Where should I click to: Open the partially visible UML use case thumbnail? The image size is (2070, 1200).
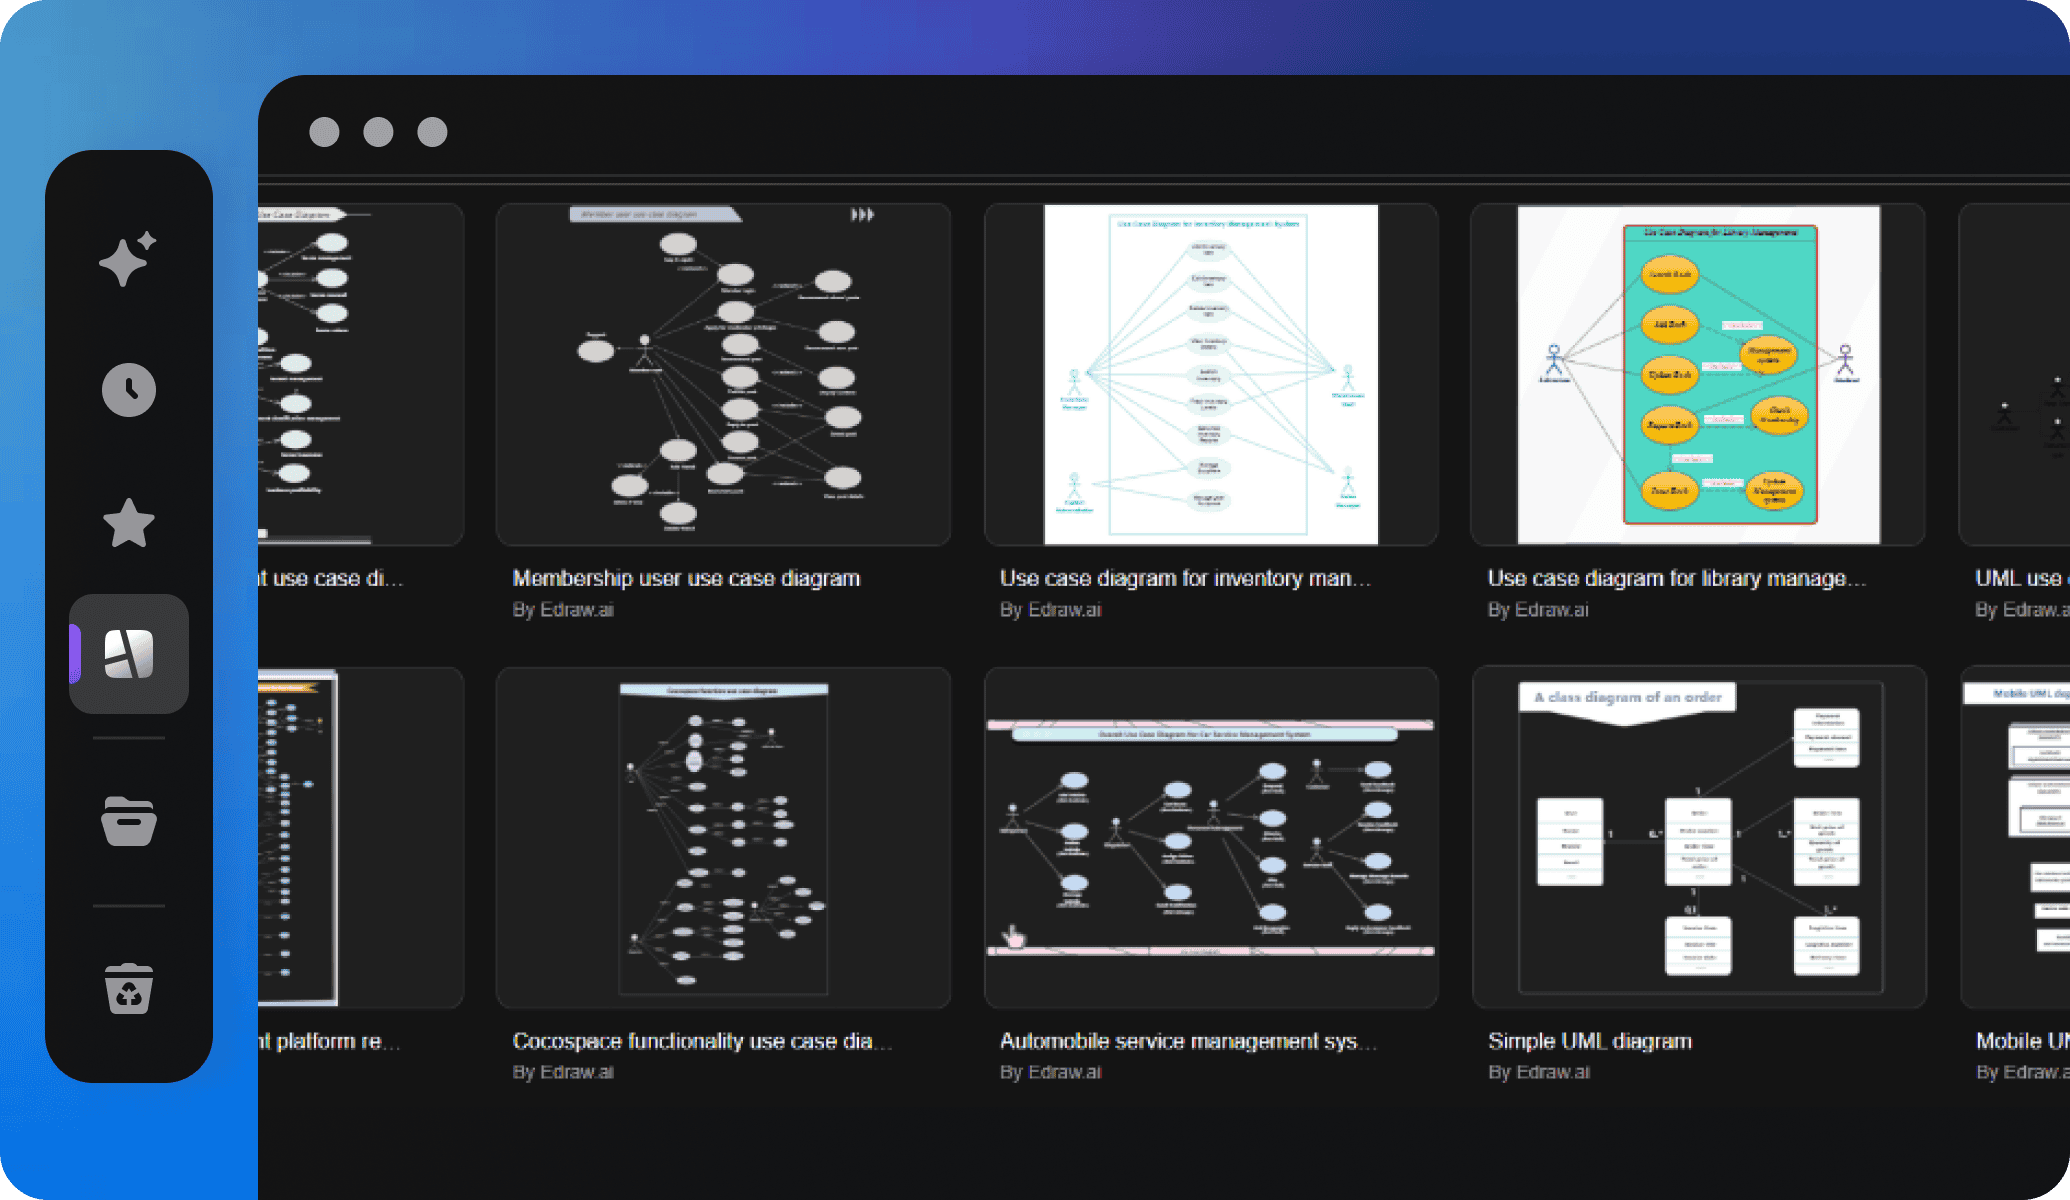click(2014, 375)
